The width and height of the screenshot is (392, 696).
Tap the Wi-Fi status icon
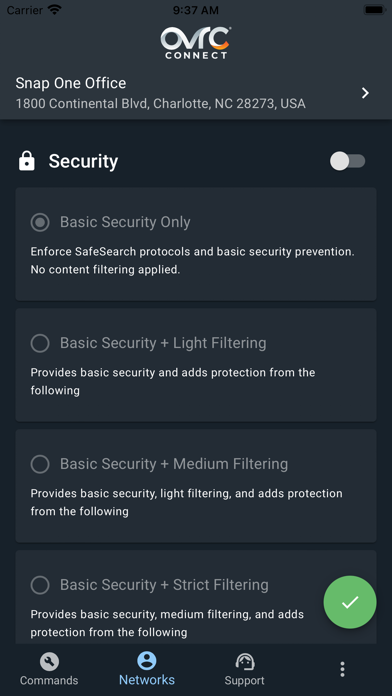[55, 10]
